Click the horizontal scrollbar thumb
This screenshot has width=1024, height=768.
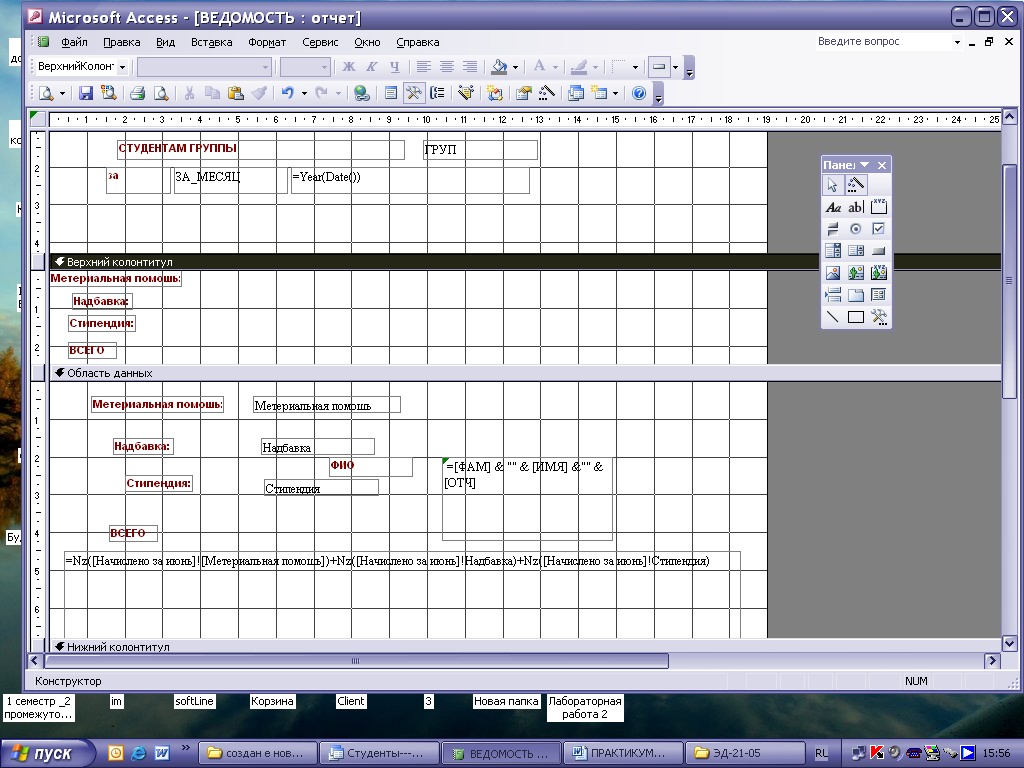point(356,661)
